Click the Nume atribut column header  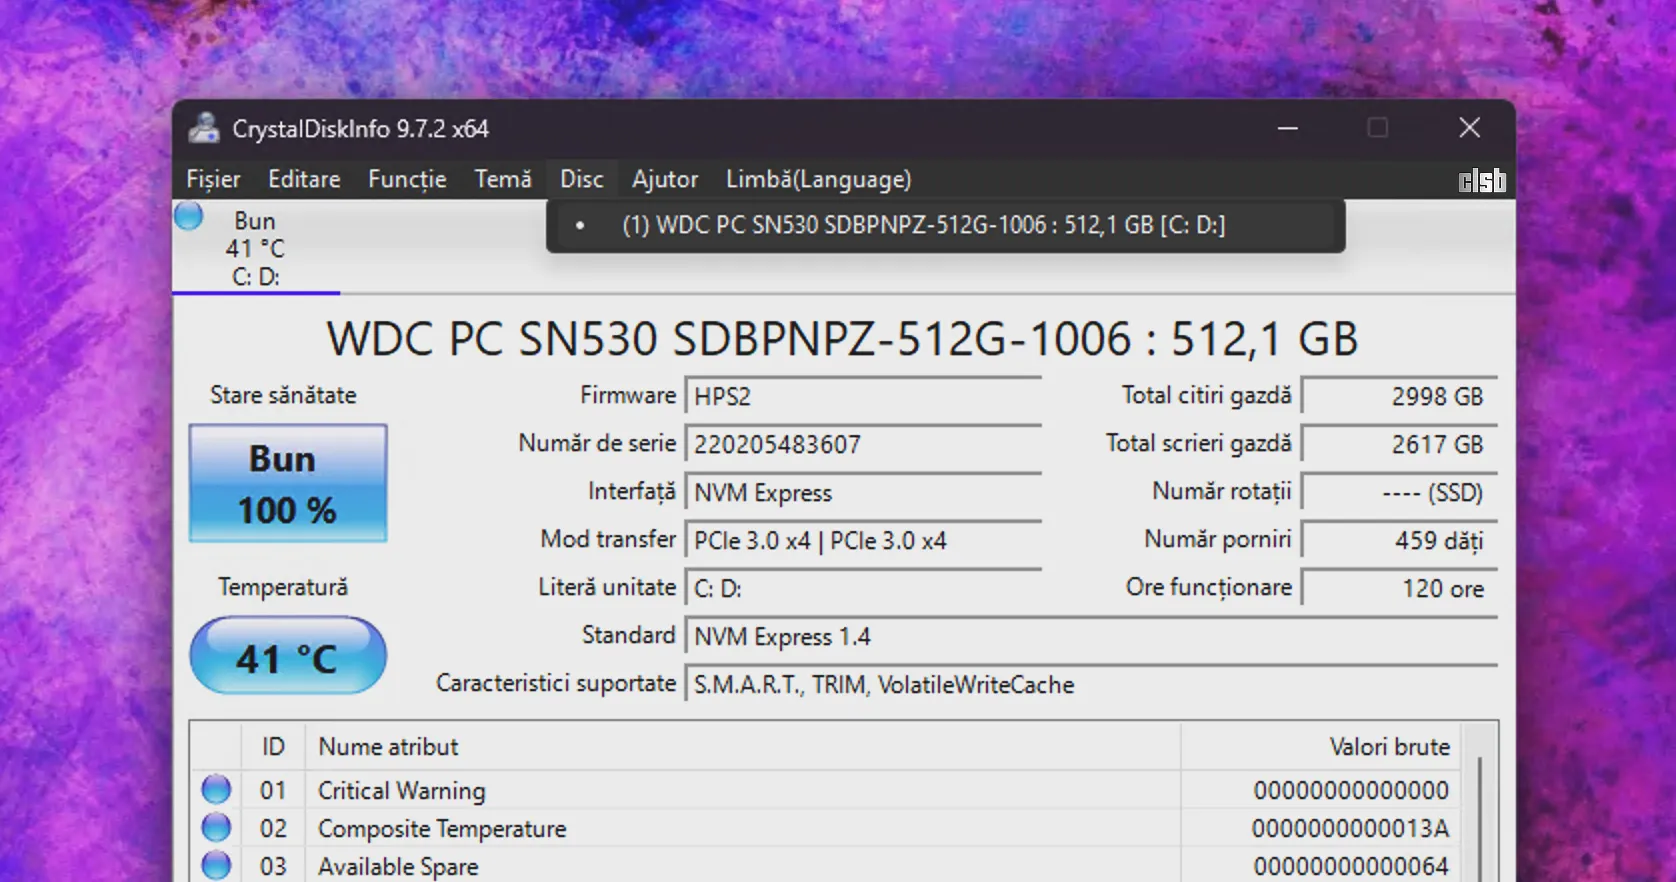(743, 746)
